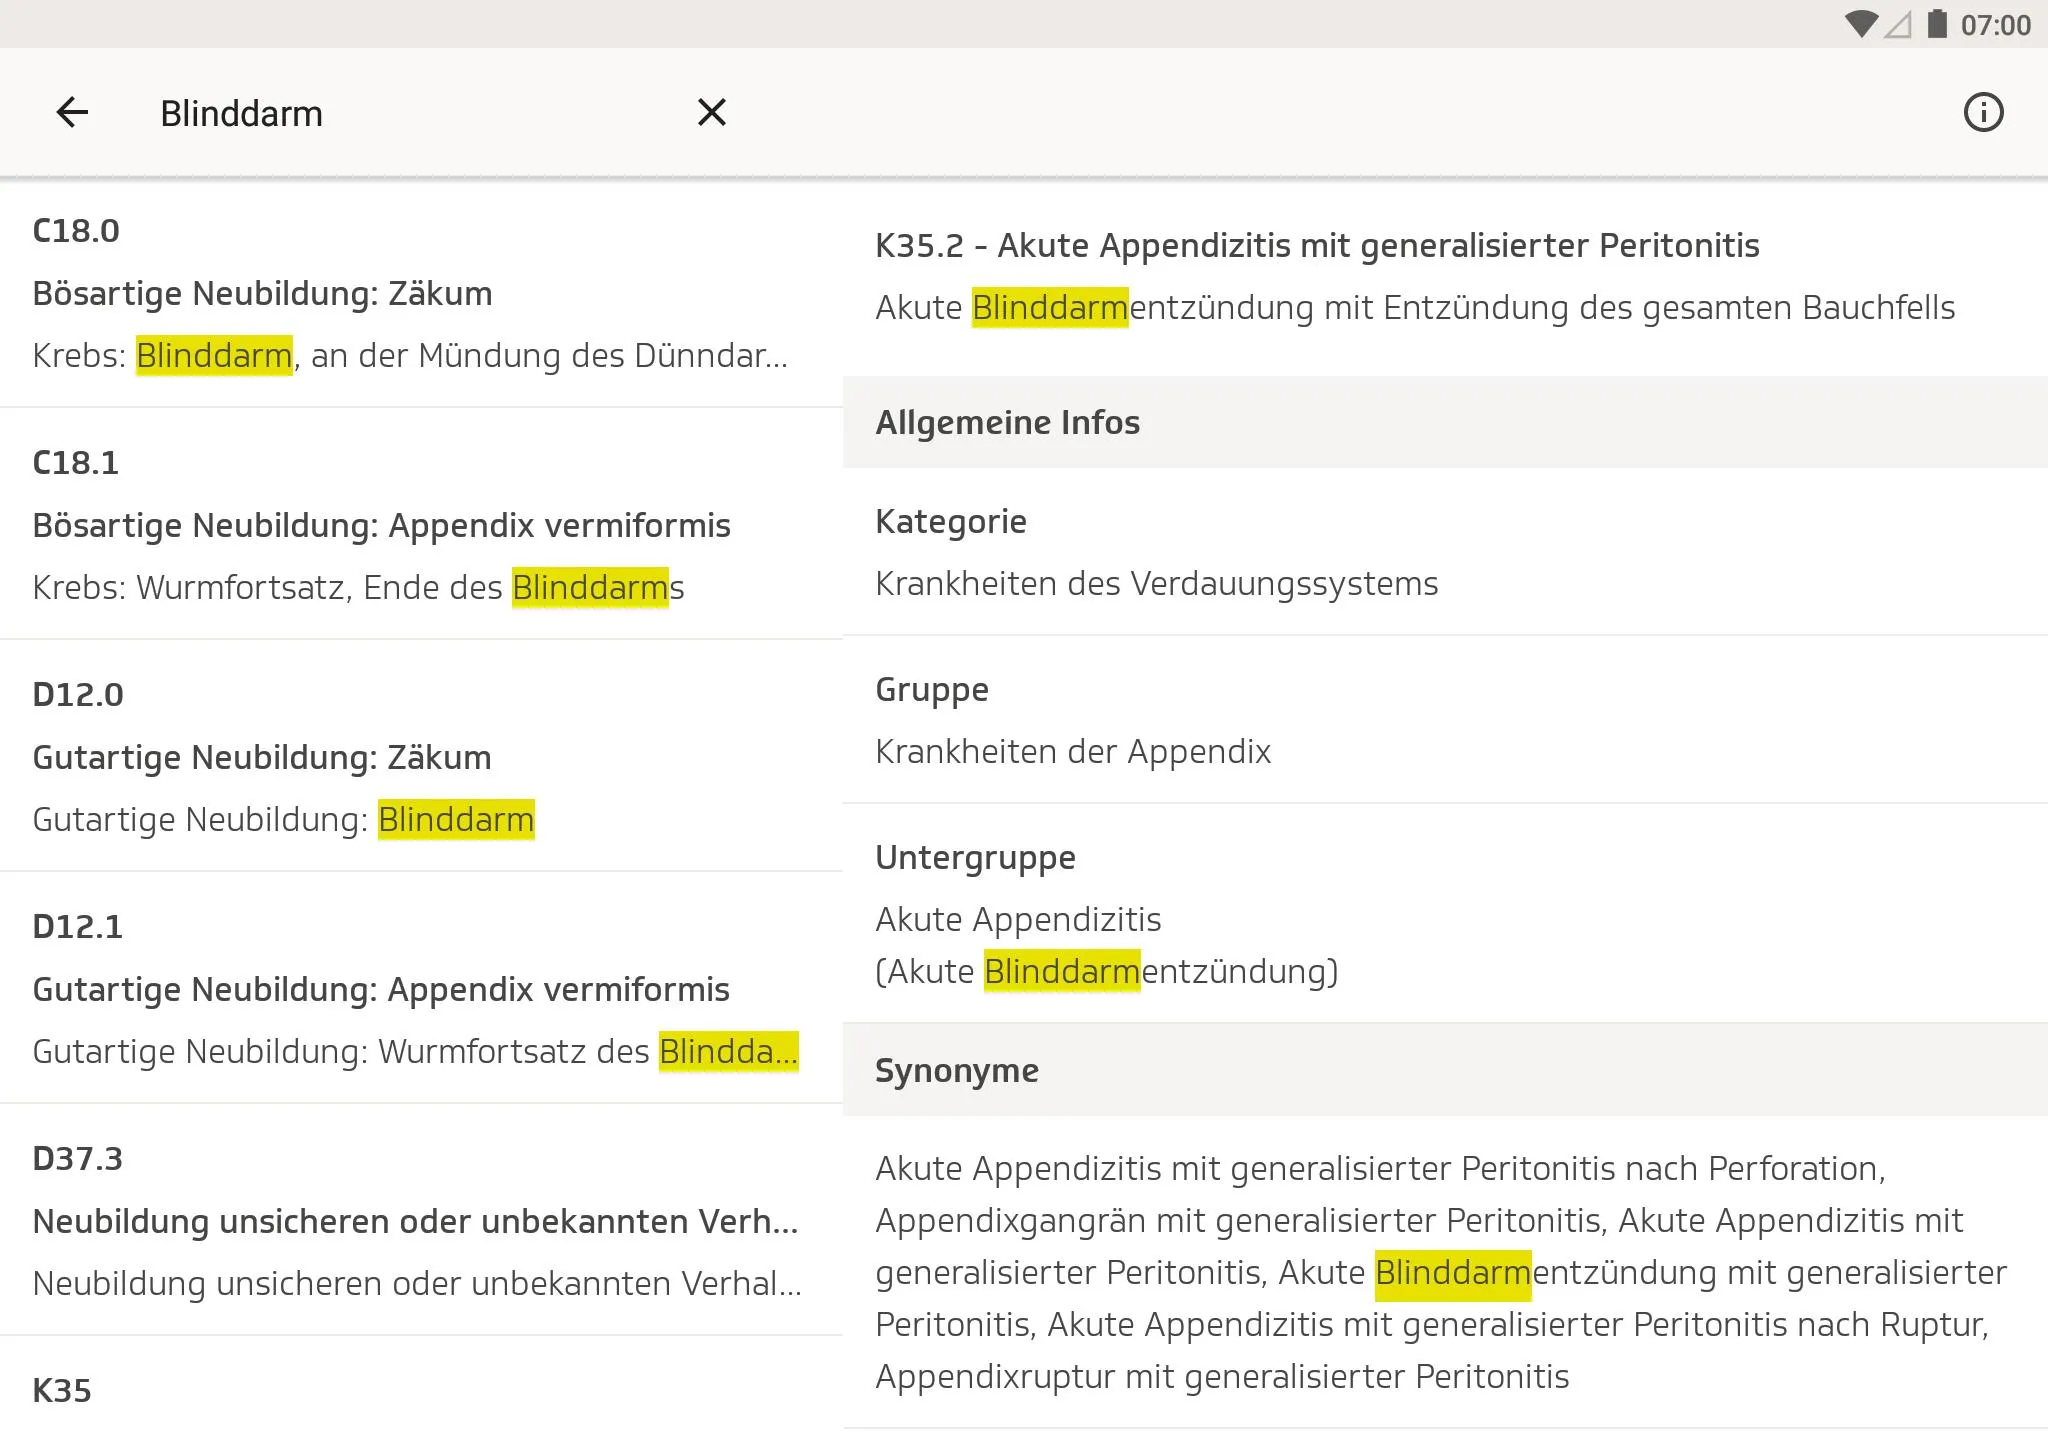Screen dimensions: 2048x1440
Task: Tap the synonym line starting 'Appendixgangrän mit generalisierter'
Action: 1419,1221
